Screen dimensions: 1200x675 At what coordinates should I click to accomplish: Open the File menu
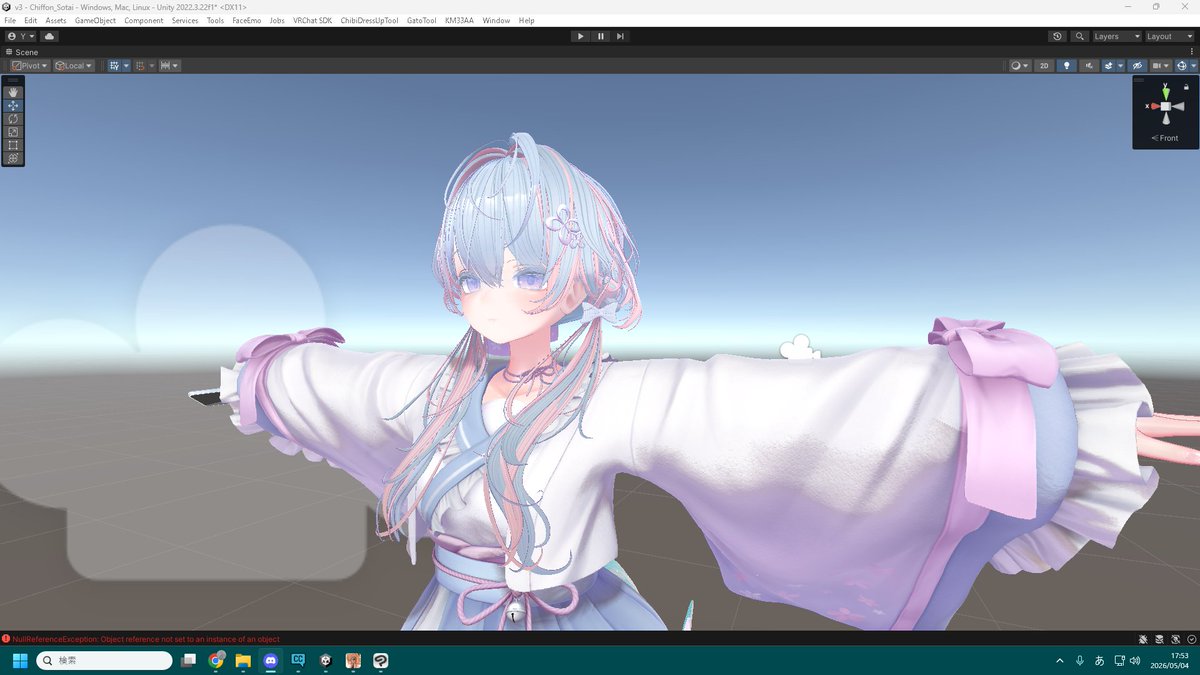coord(10,20)
